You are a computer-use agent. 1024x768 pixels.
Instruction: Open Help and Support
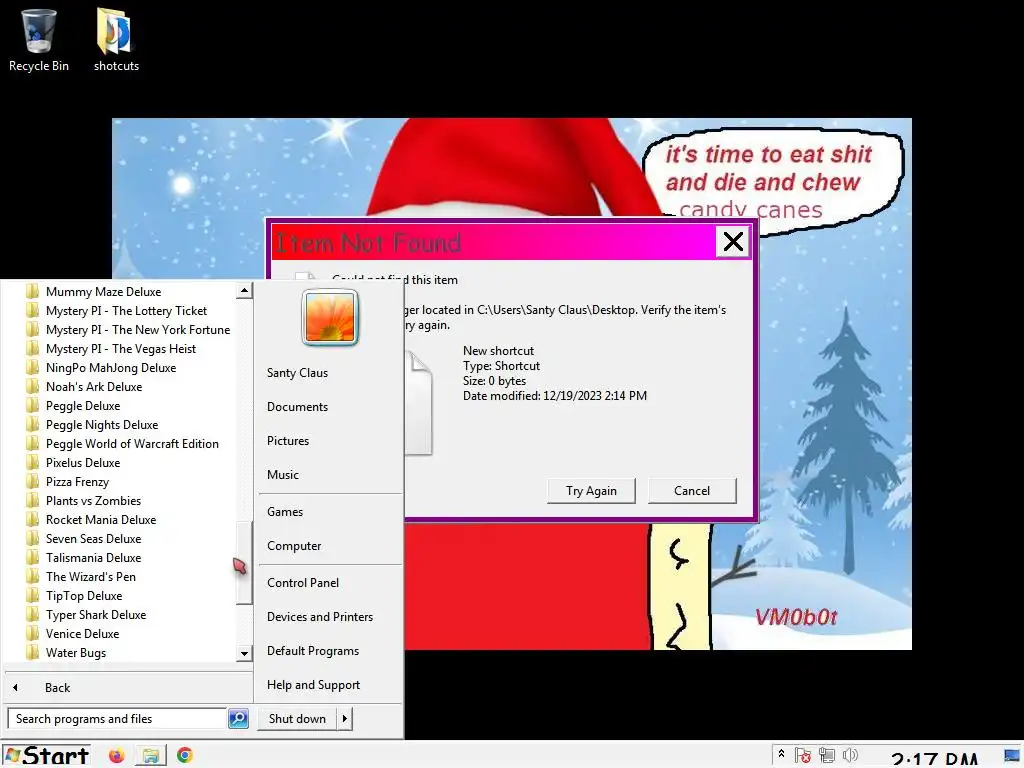313,684
